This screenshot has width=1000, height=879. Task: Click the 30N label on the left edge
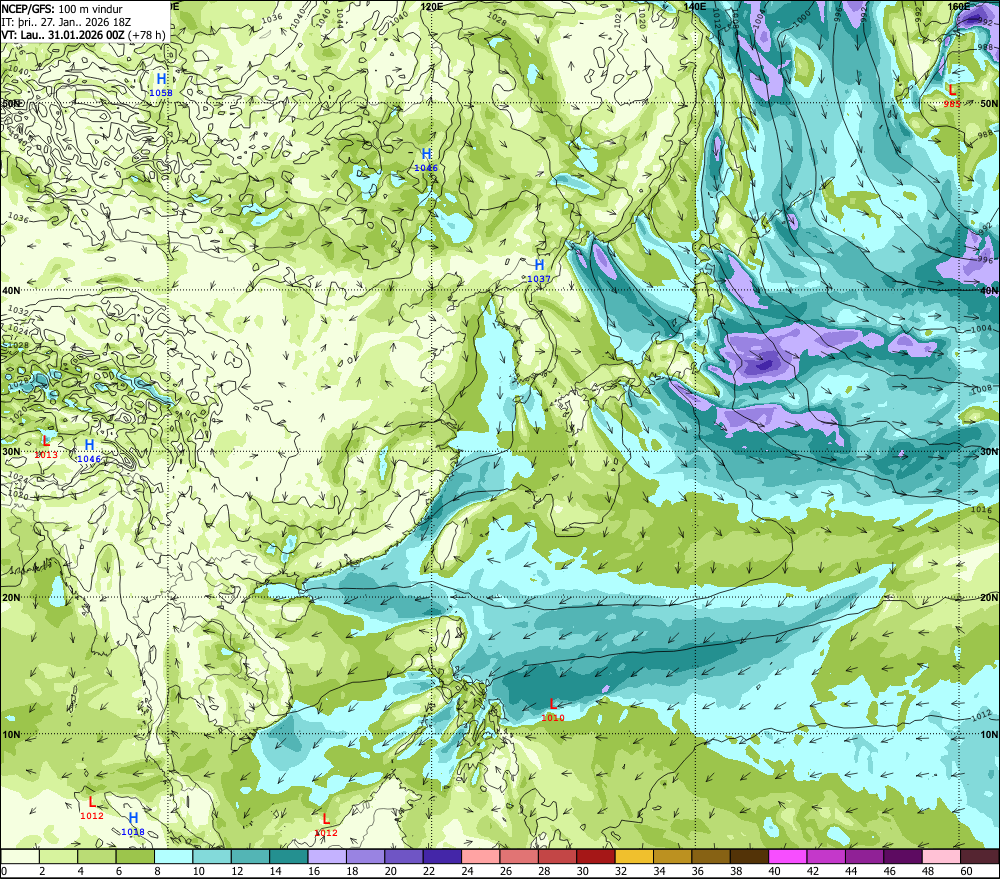[11, 452]
